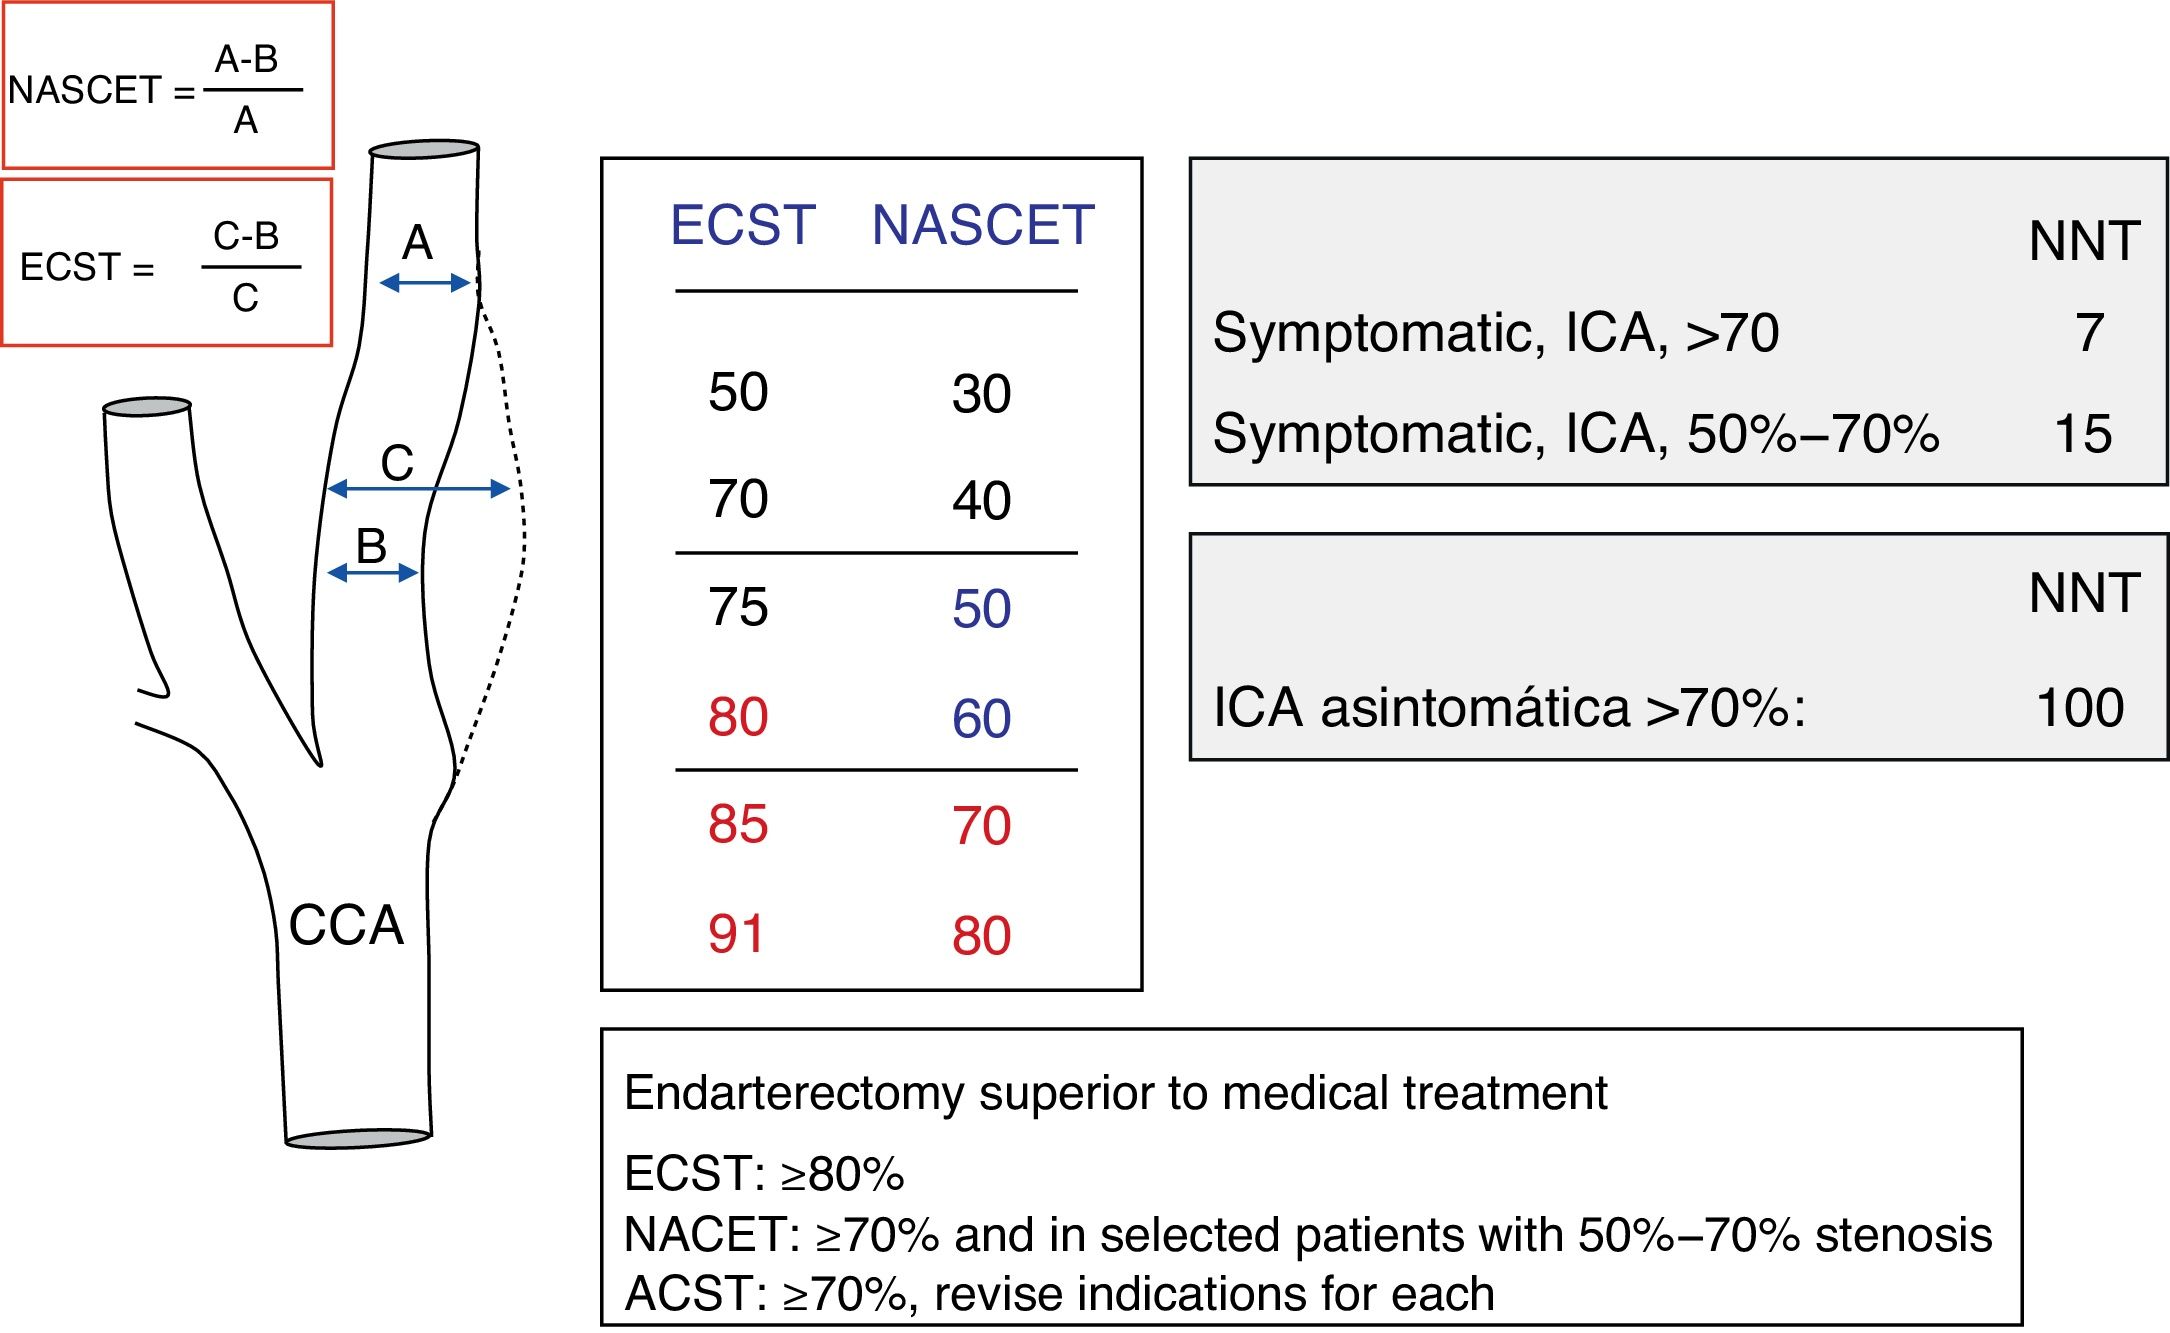
Task: Select the NNT value 100
Action: 2080,708
